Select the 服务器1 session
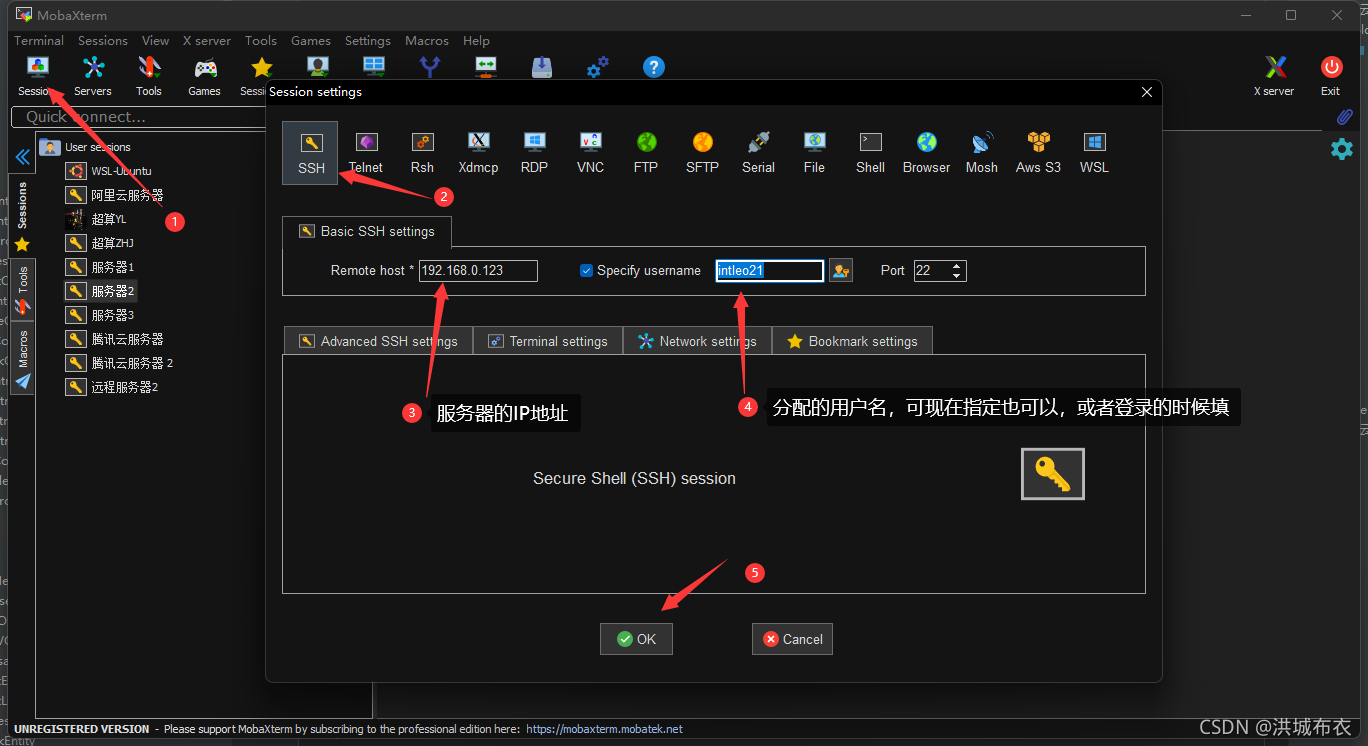 click(100, 267)
